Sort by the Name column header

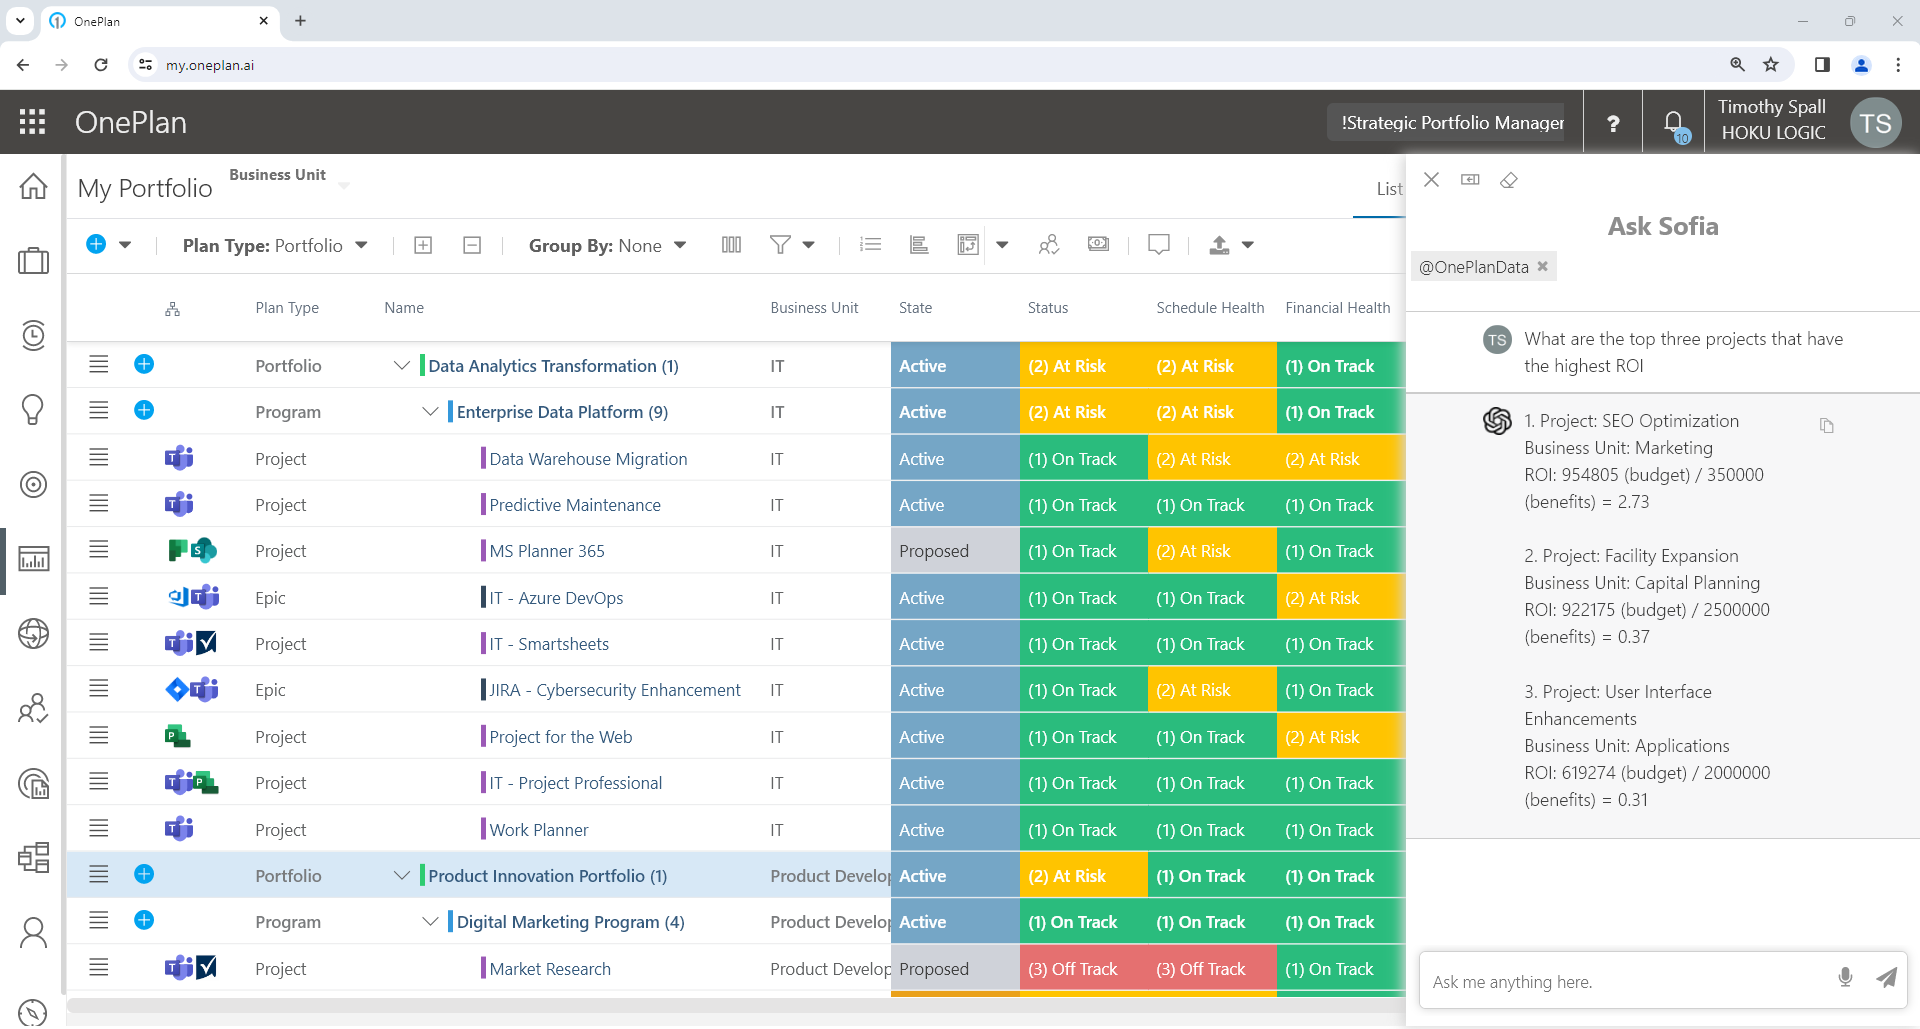click(x=404, y=308)
